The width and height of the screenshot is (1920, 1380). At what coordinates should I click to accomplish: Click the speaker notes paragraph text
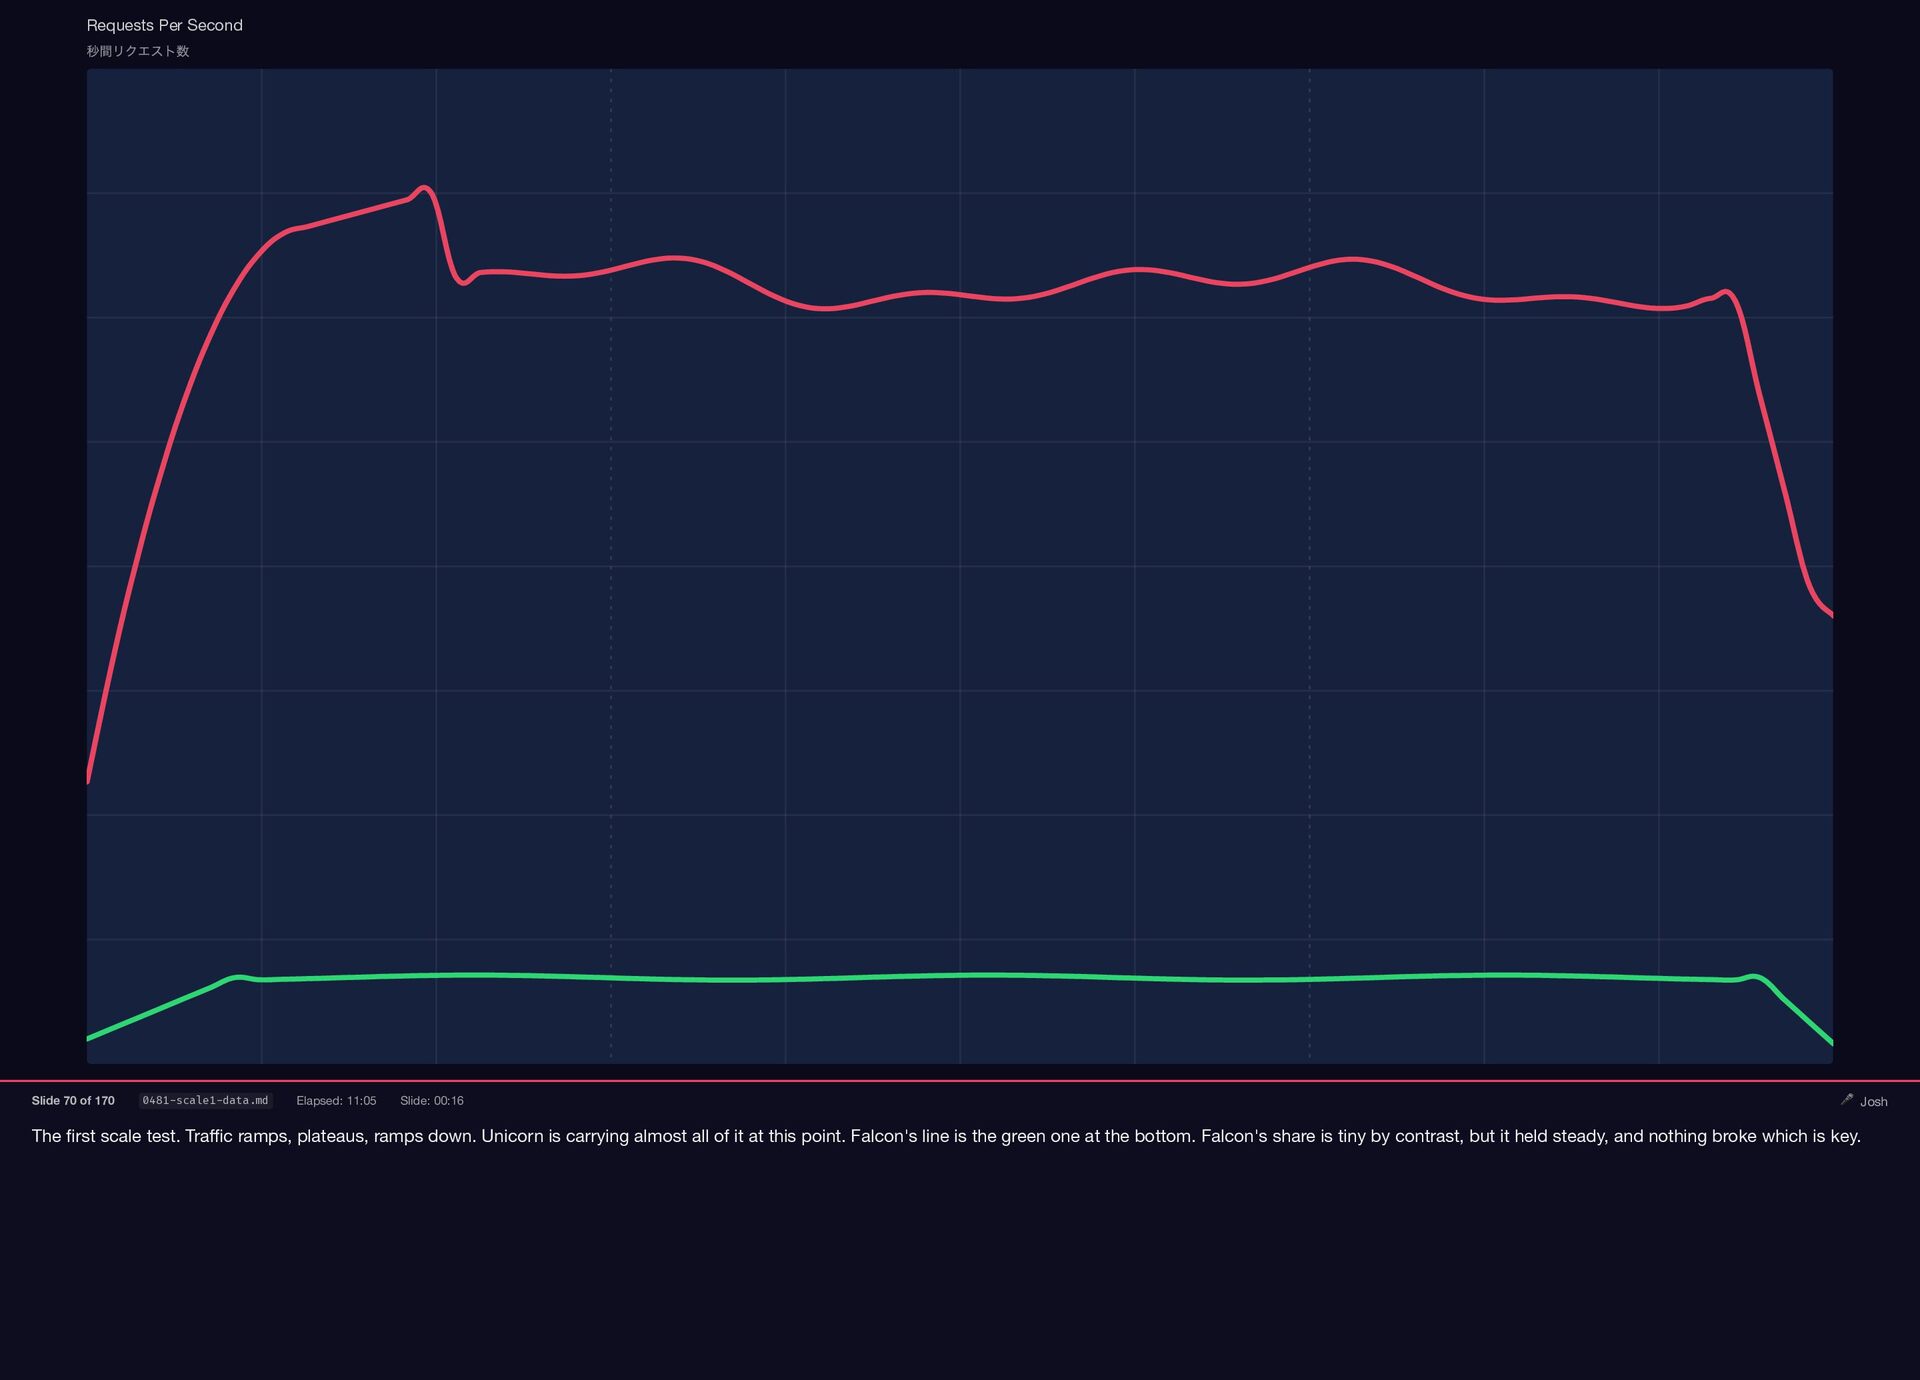pos(945,1136)
